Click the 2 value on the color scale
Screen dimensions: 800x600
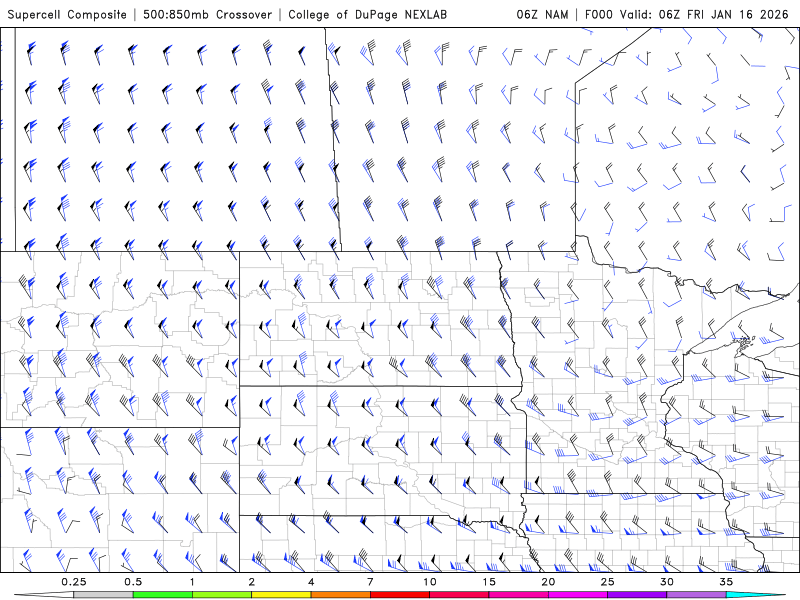click(252, 582)
